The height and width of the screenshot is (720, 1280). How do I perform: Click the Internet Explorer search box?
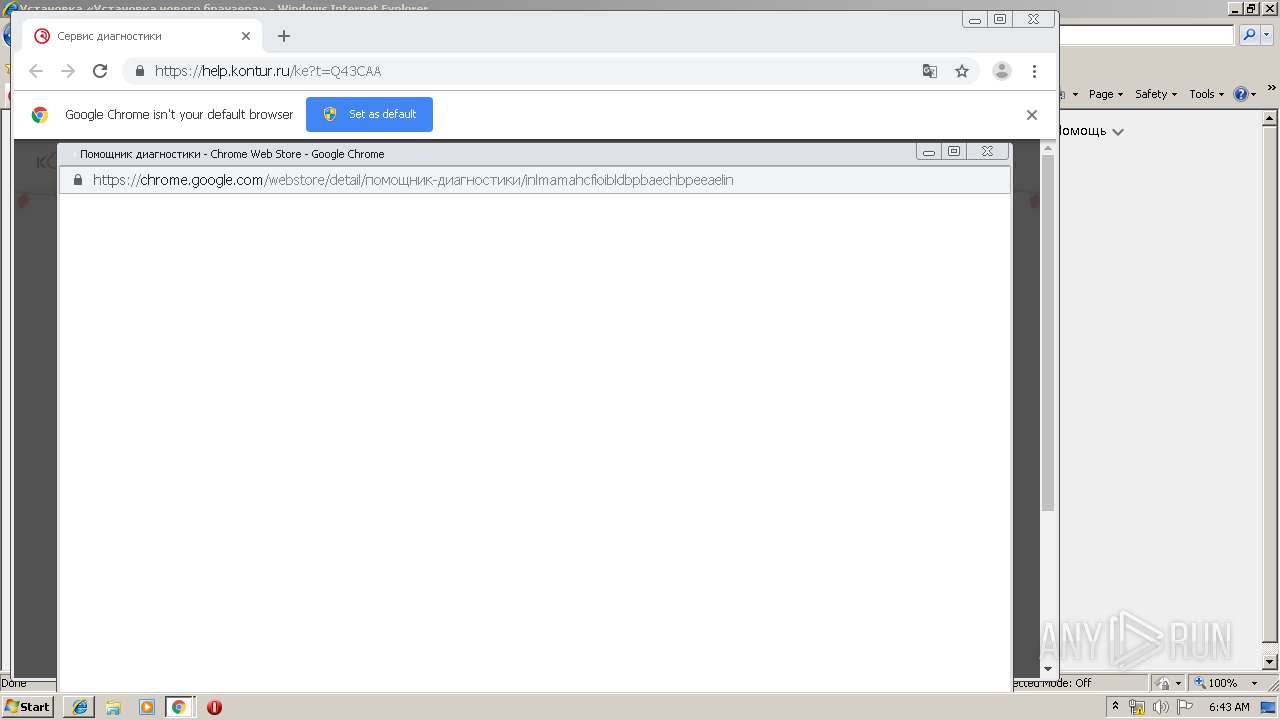click(1146, 35)
